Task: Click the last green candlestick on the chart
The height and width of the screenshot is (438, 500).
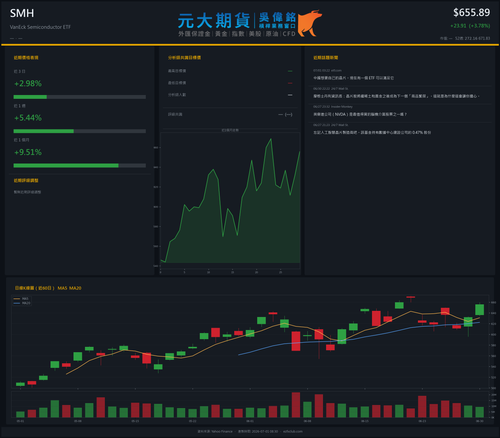Action: click(480, 309)
